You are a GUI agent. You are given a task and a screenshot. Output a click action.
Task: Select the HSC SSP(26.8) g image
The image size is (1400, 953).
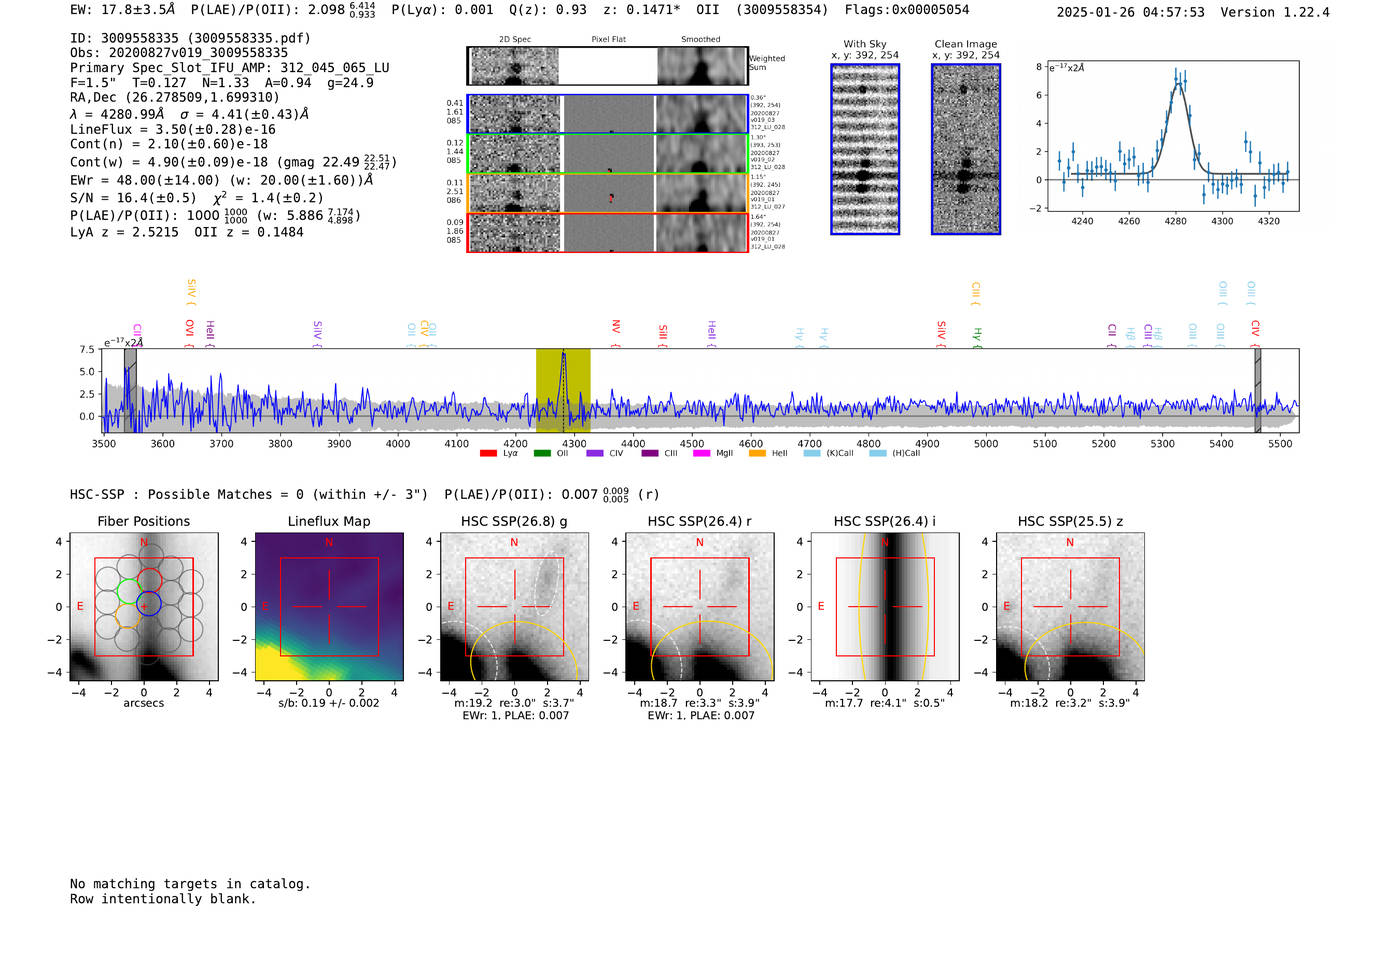coord(514,607)
